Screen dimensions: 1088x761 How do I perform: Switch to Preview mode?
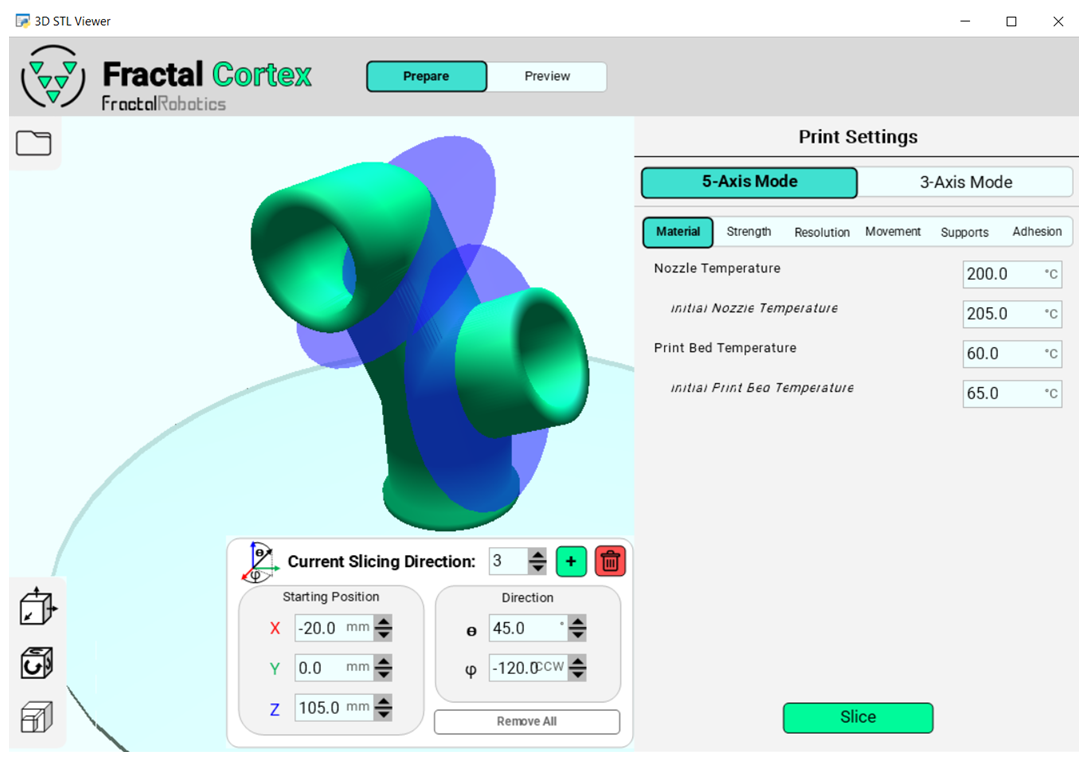pos(547,76)
